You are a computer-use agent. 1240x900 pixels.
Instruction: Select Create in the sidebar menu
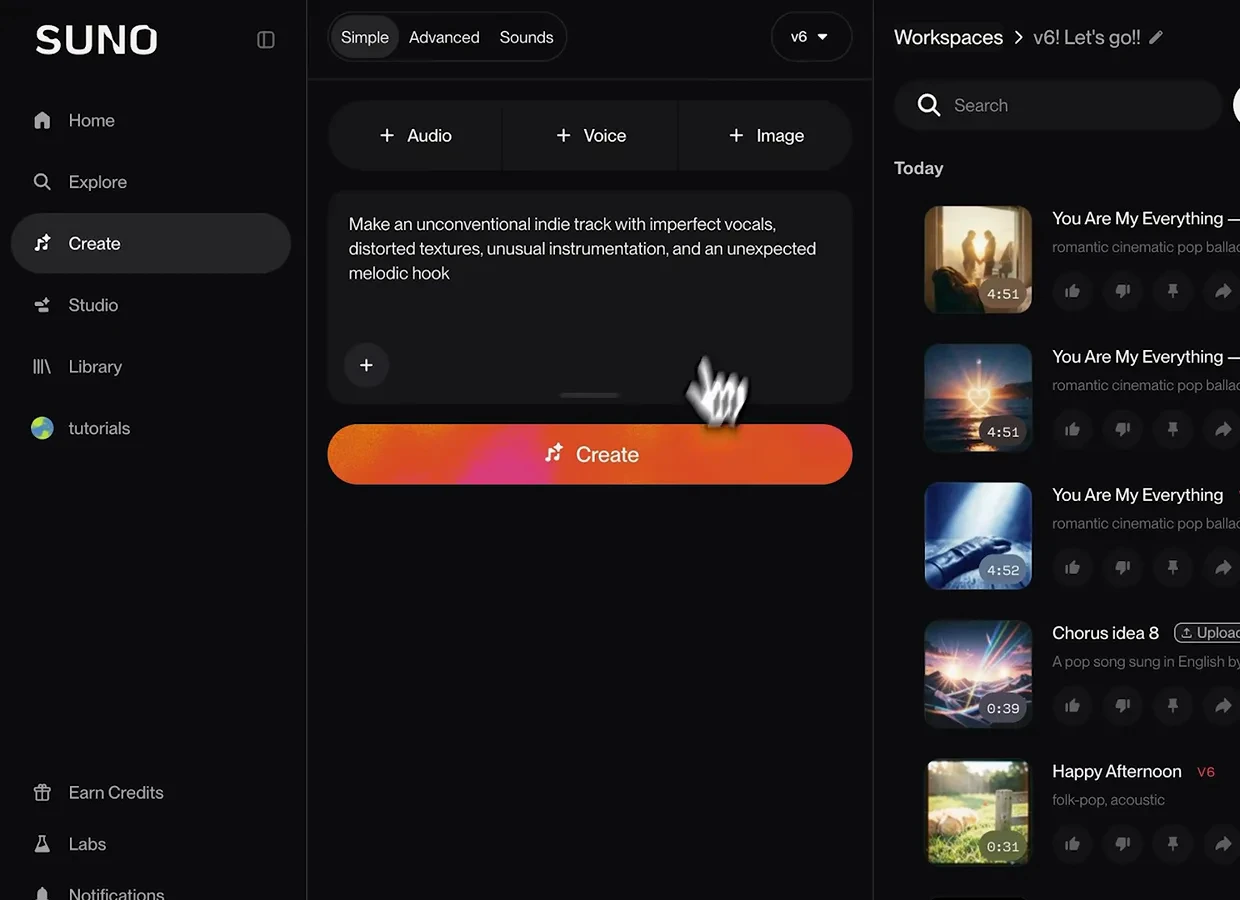click(150, 243)
